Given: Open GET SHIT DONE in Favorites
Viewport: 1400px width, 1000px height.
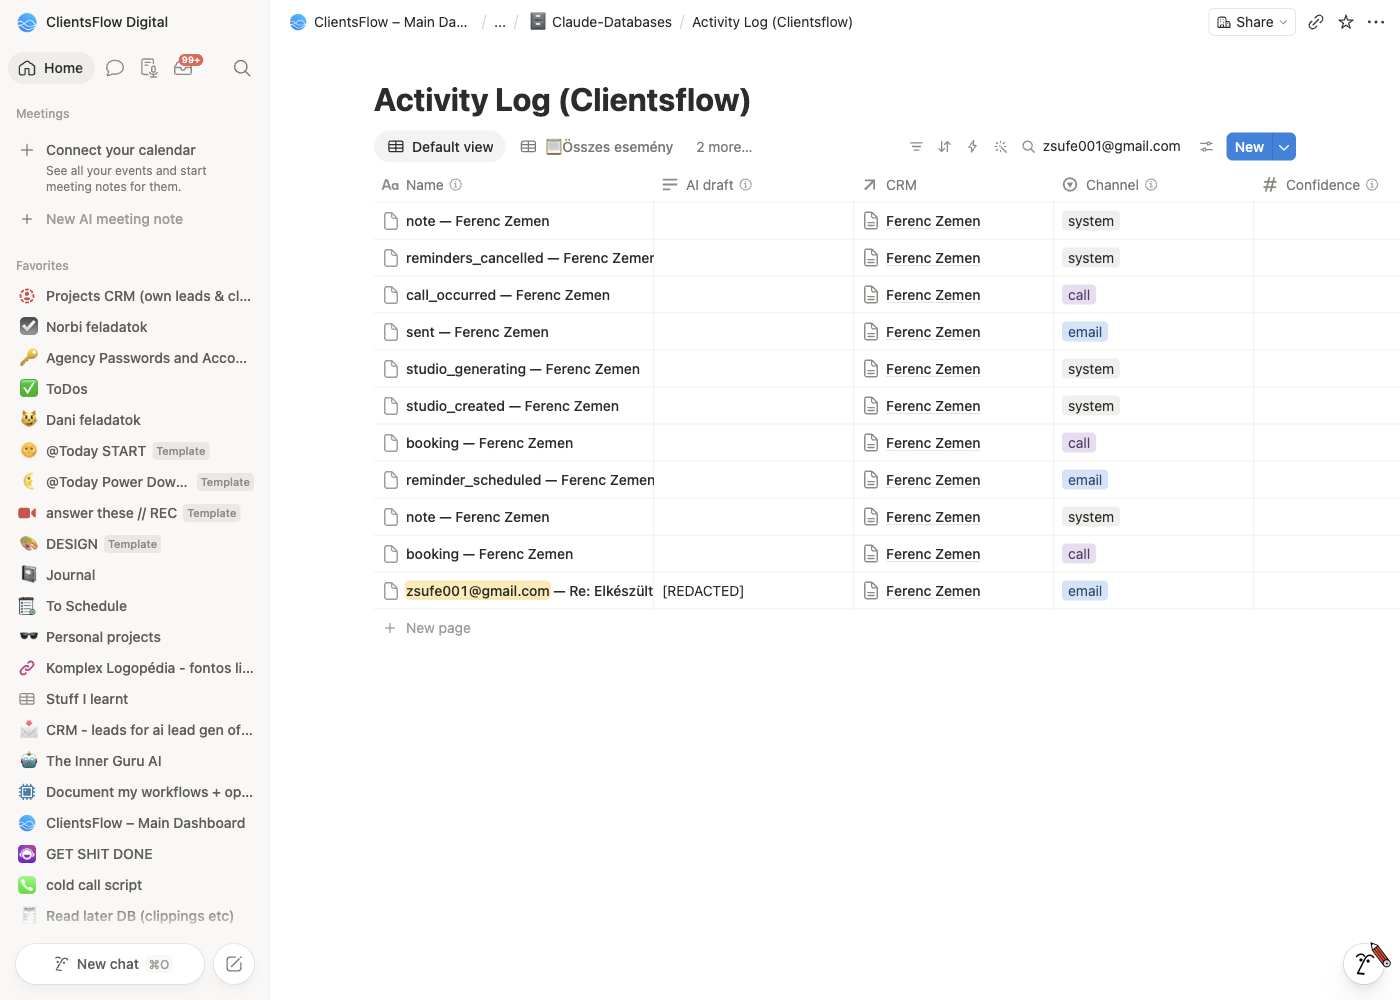Looking at the screenshot, I should tap(136, 854).
